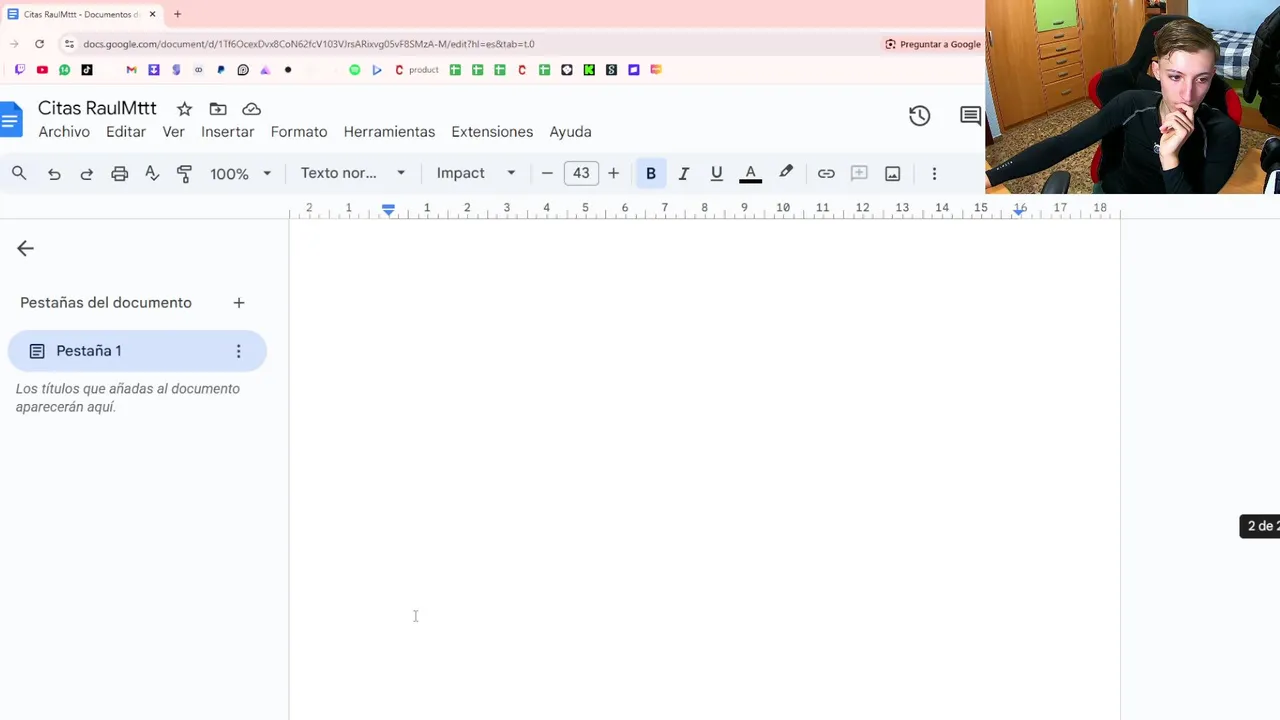Select the paint format roller icon

click(x=185, y=174)
